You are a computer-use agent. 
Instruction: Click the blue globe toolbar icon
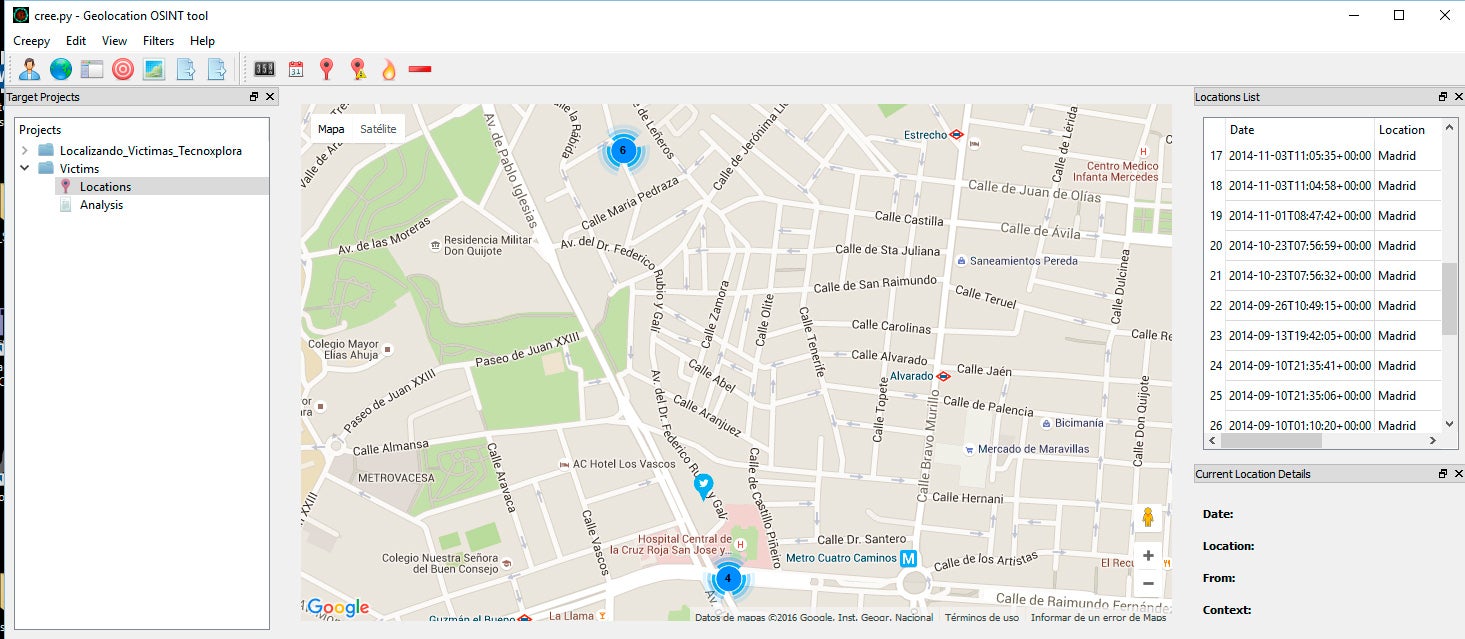pos(61,69)
